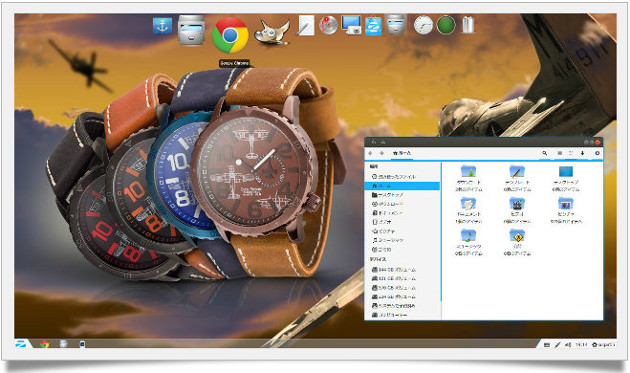Expand the down-arrow view options in file manager
Viewport: 630px width, 373px height.
click(x=582, y=153)
